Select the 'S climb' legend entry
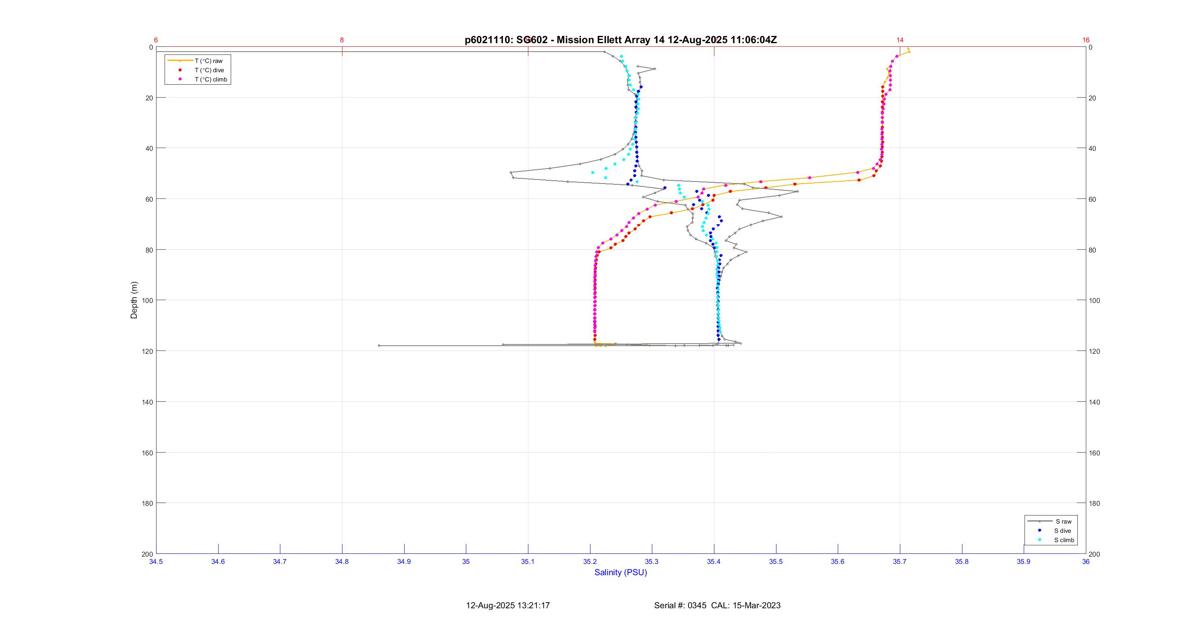The image size is (1200, 622). 1066,540
